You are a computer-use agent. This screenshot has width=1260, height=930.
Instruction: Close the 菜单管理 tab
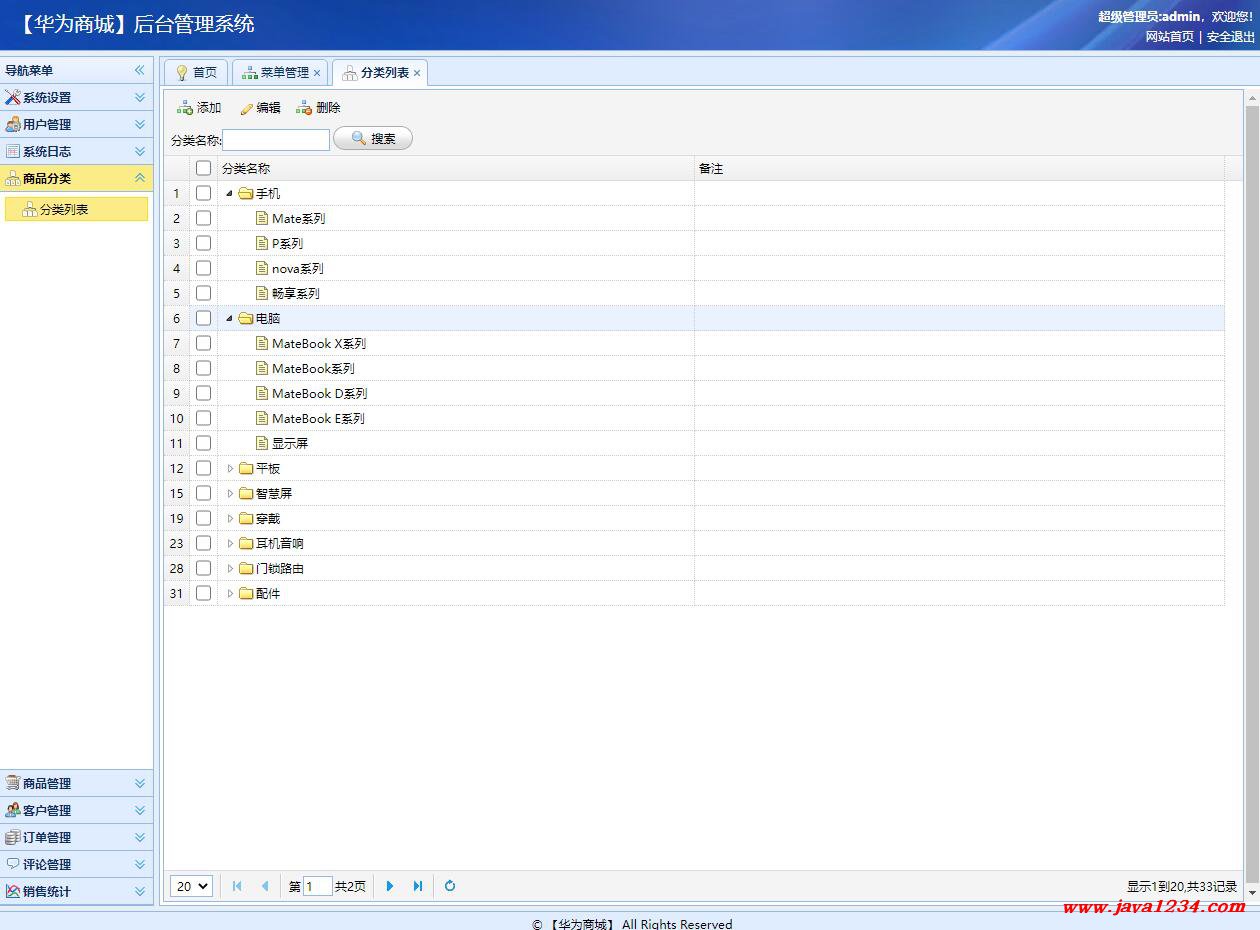click(x=317, y=73)
